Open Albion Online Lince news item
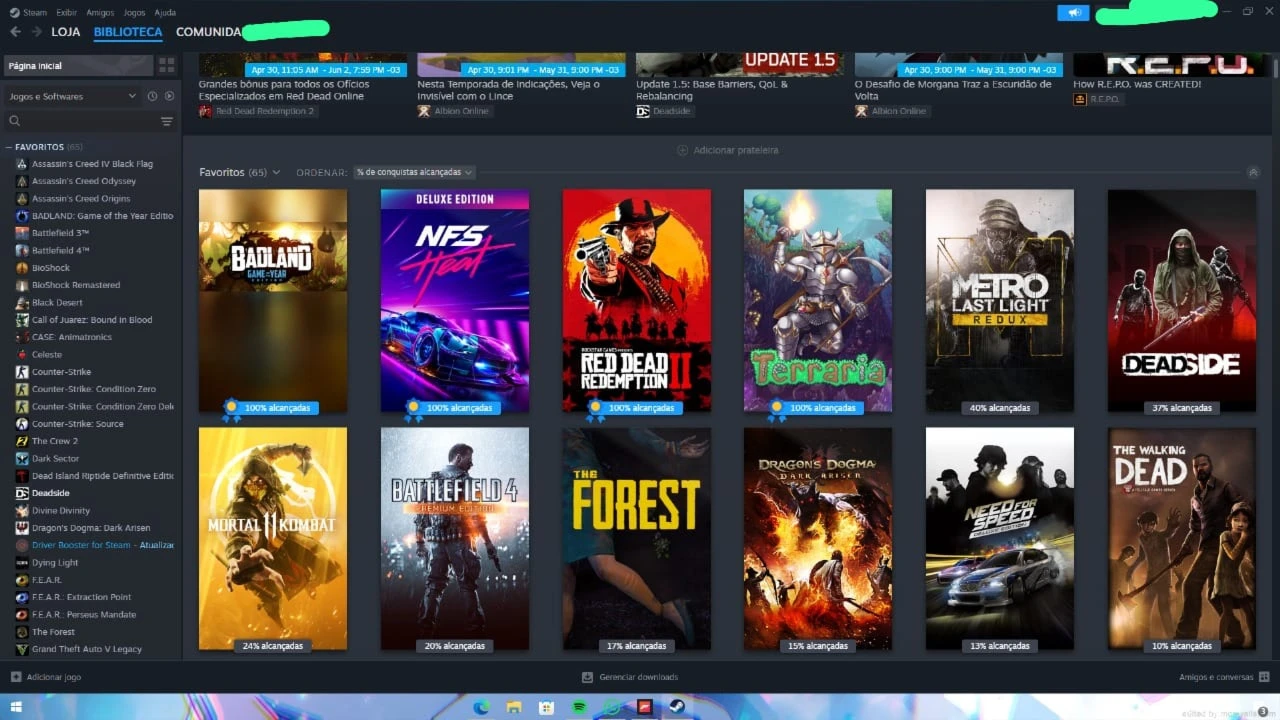The image size is (1280, 720). coord(521,90)
